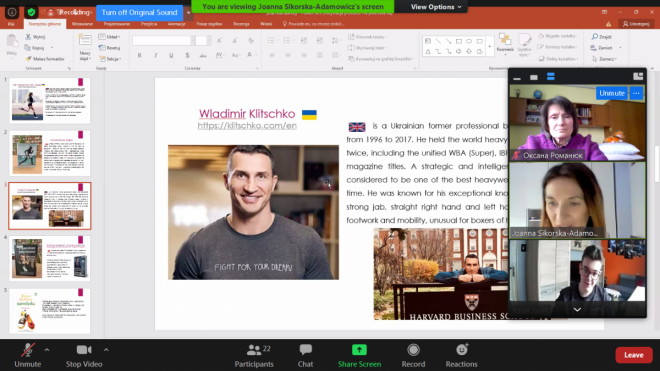Screen dimensions: 660x371
Task: Click the Kopiuj copy icon
Action: 28,48
